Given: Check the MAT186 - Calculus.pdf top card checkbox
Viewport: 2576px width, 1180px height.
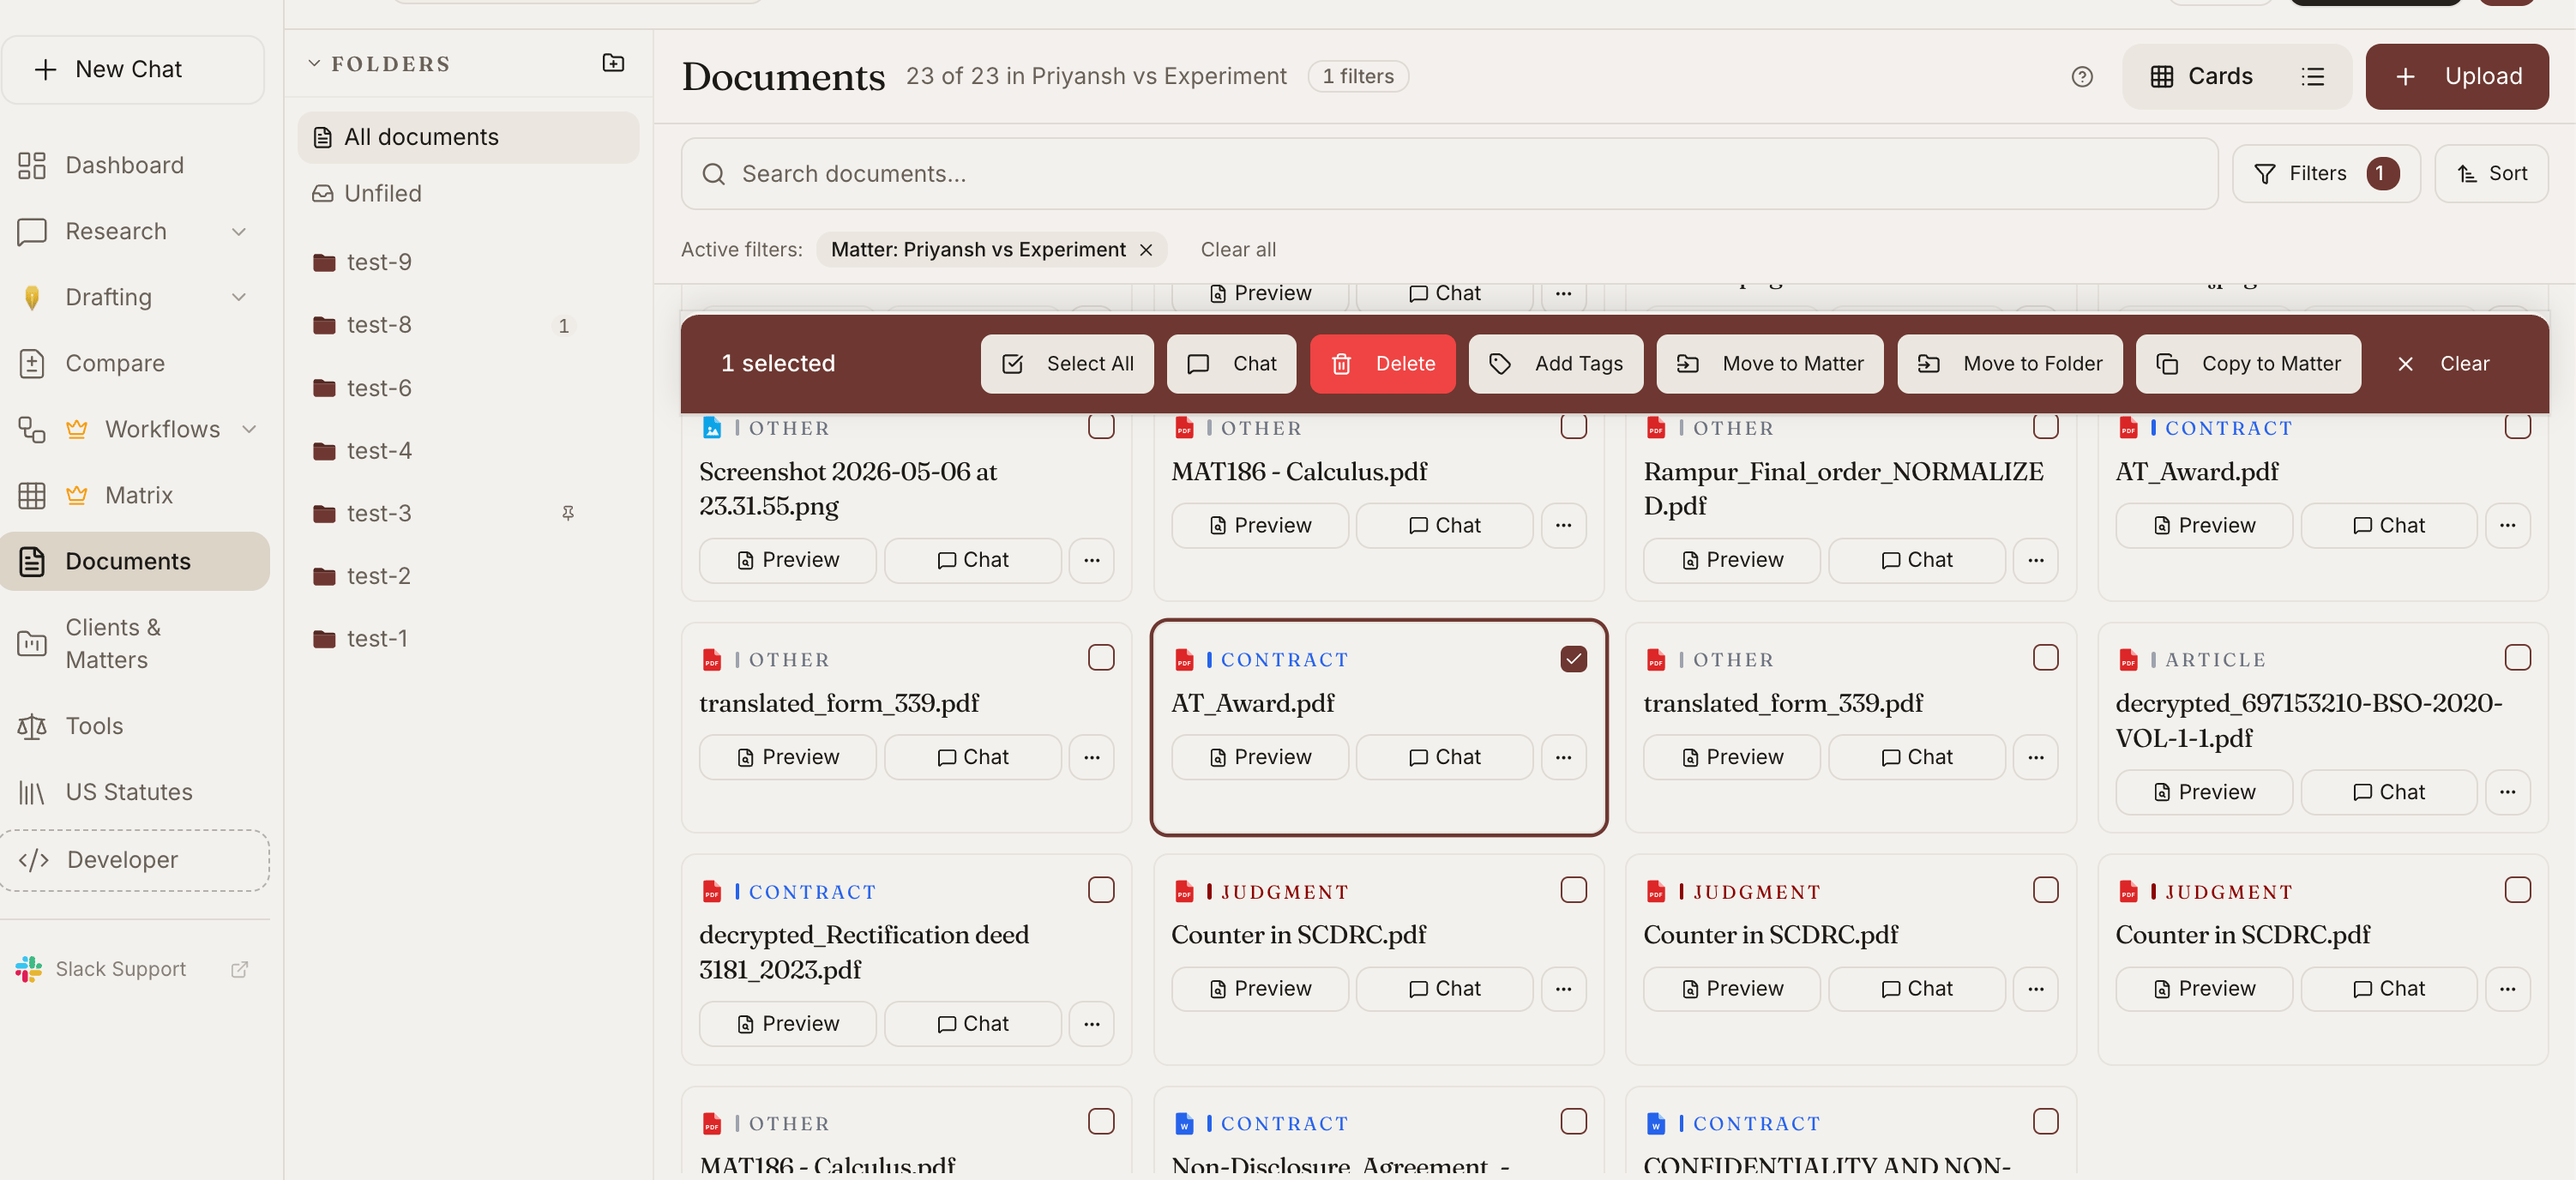Looking at the screenshot, I should click(1573, 426).
